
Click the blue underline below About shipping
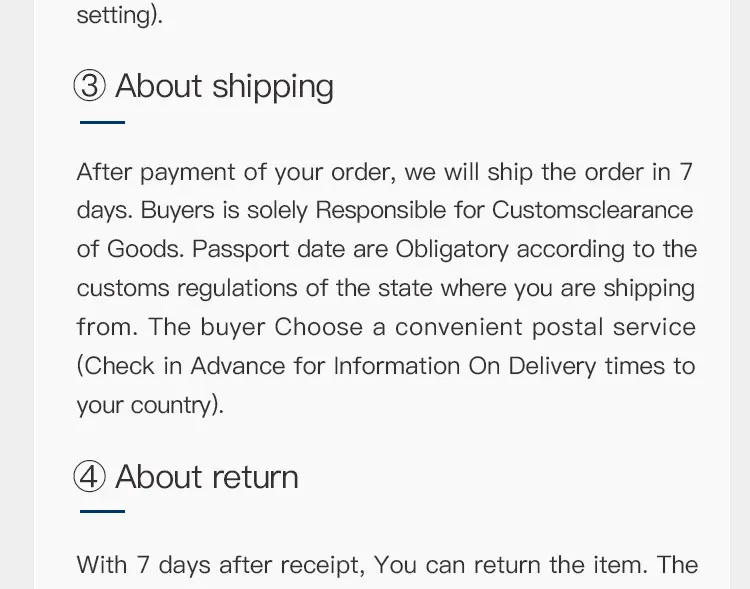pos(102,122)
